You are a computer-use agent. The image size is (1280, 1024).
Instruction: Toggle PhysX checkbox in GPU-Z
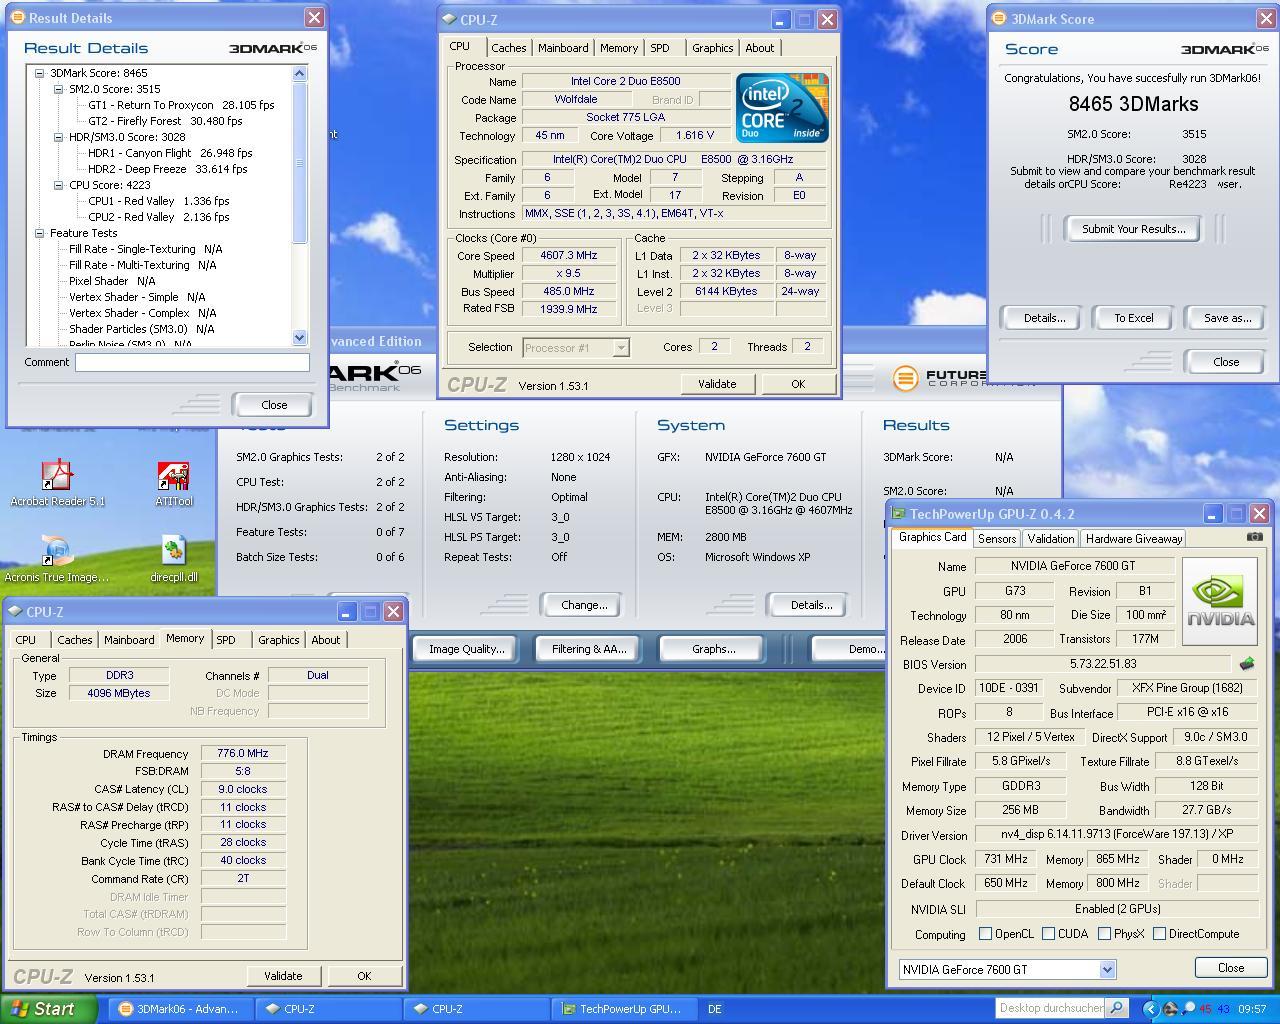click(1104, 934)
